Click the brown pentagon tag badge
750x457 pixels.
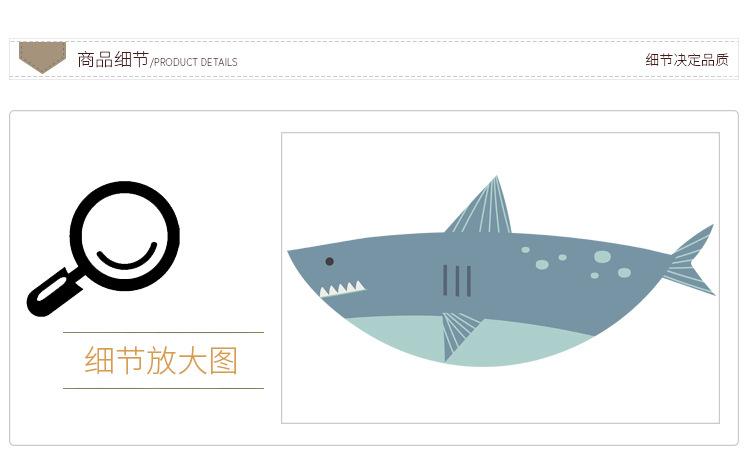(x=42, y=57)
